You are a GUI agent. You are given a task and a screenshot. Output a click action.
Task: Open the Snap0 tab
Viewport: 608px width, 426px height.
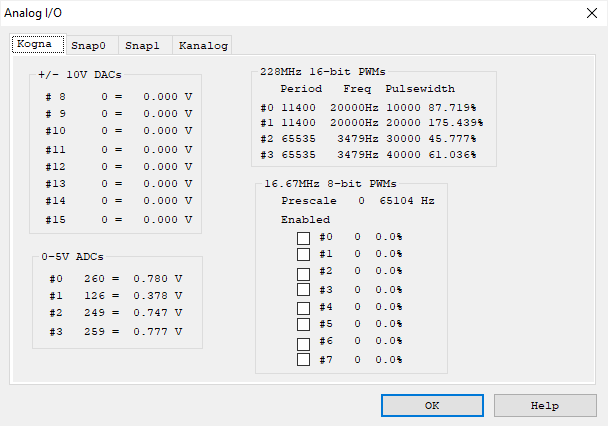89,45
